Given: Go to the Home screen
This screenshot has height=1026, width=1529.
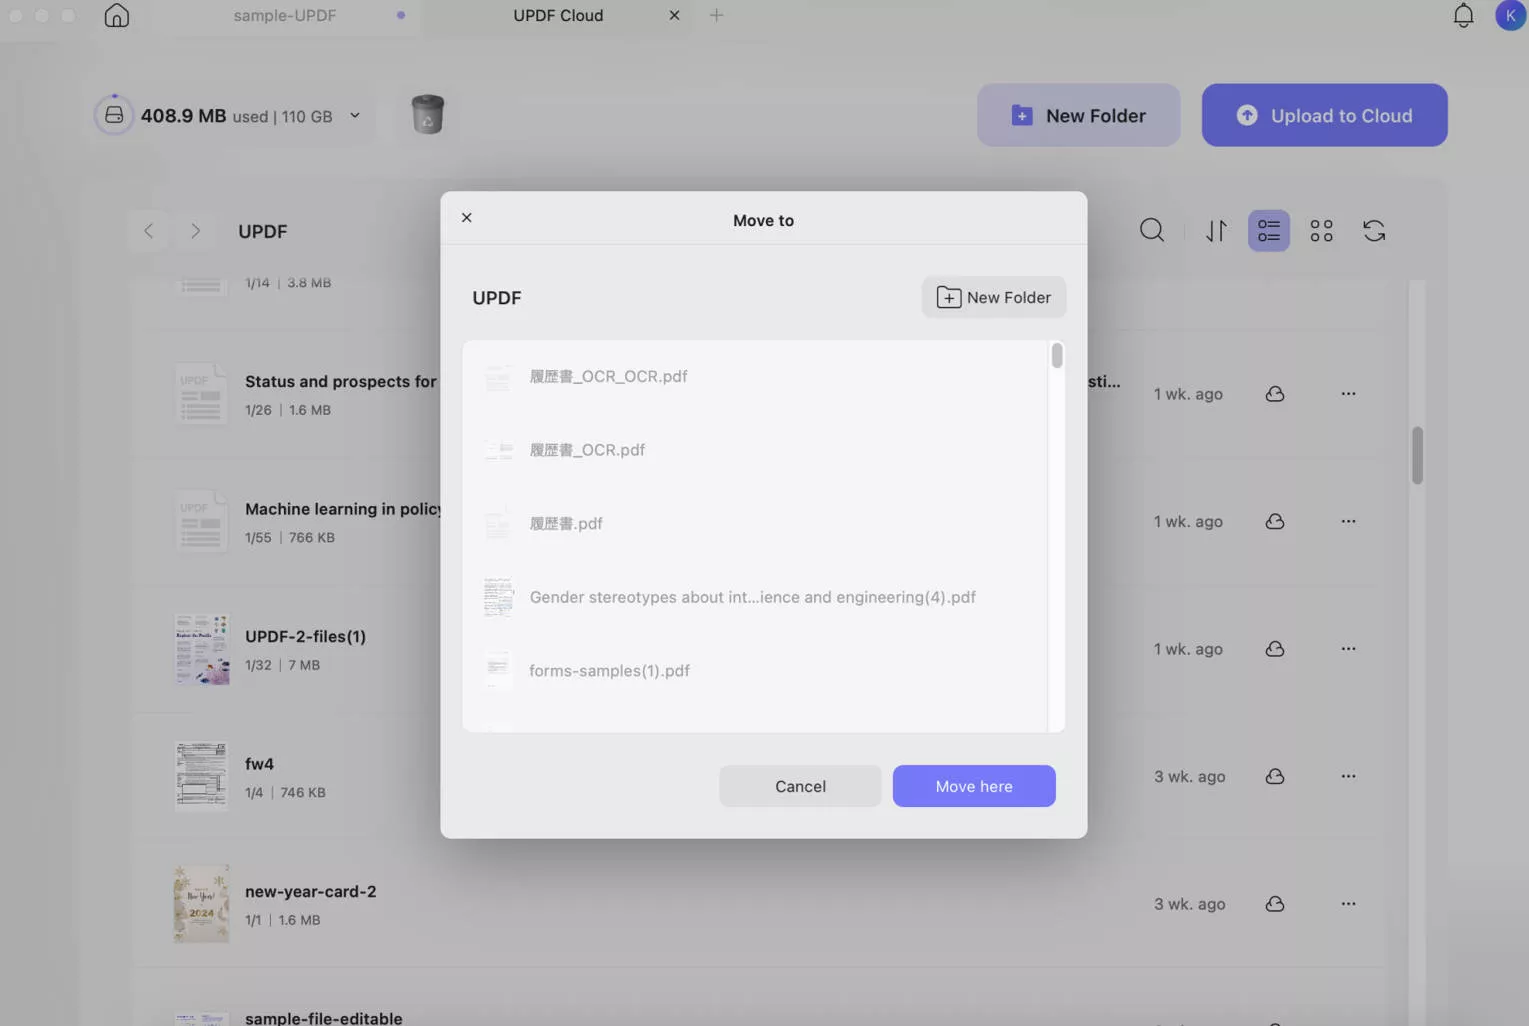Looking at the screenshot, I should click(116, 15).
